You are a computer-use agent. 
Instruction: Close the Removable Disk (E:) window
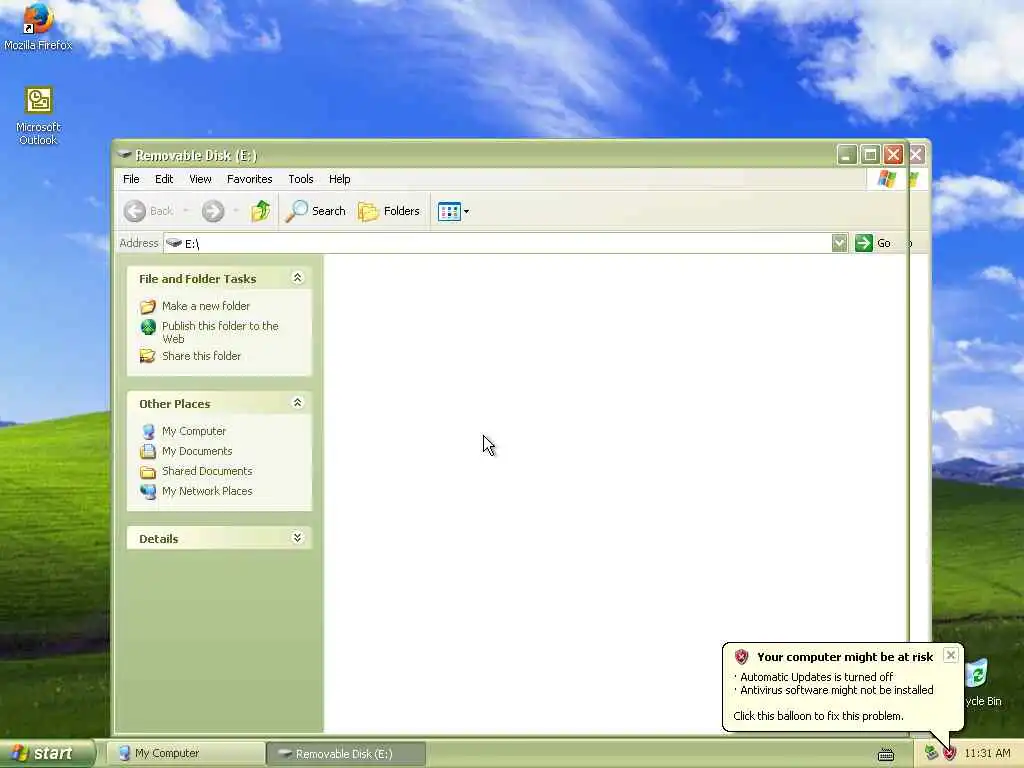893,155
